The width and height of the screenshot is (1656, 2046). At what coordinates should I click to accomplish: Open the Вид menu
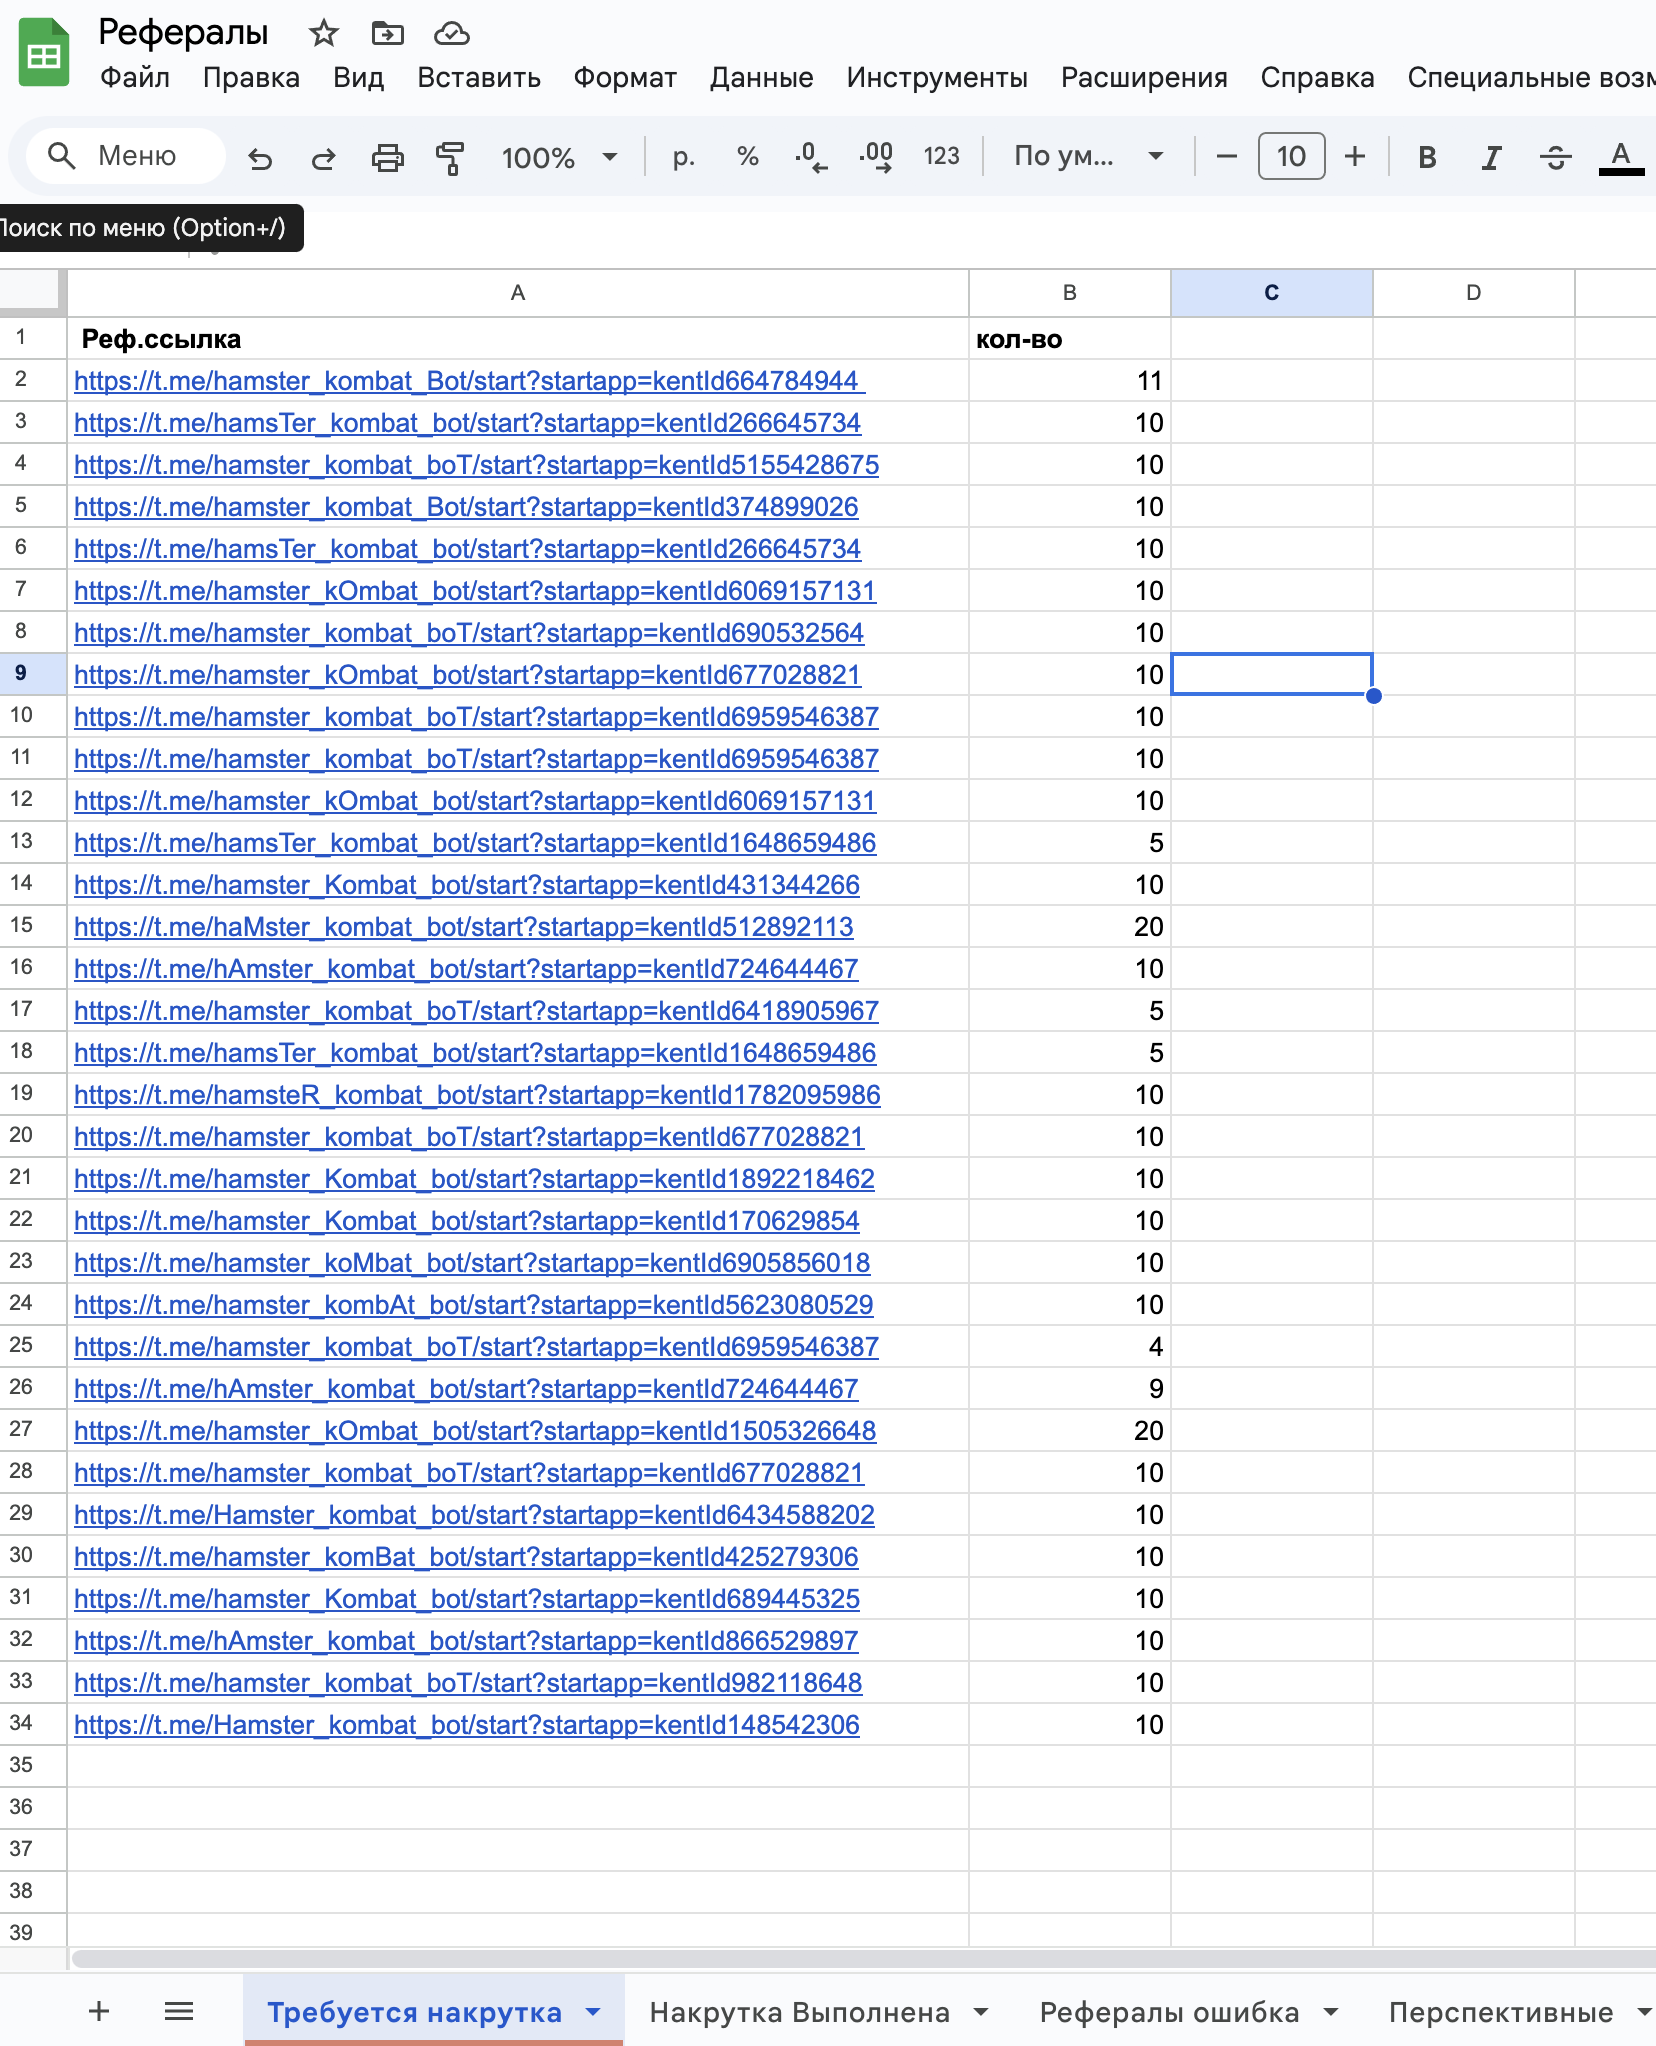(358, 77)
